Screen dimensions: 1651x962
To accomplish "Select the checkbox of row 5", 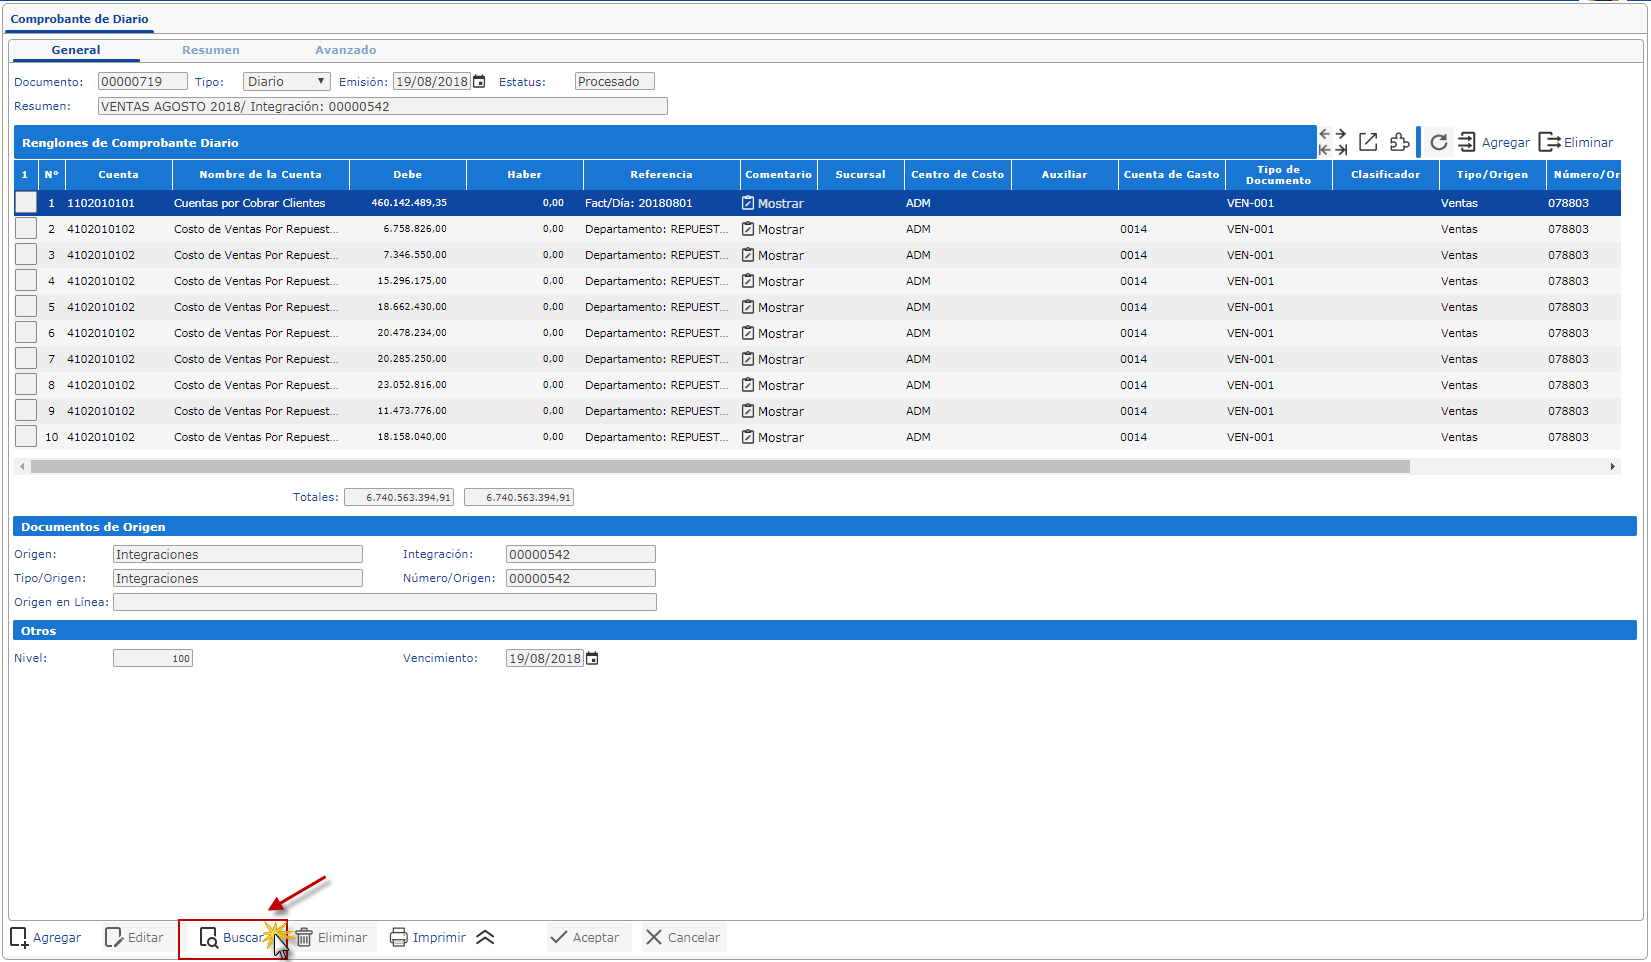I will pyautogui.click(x=26, y=306).
